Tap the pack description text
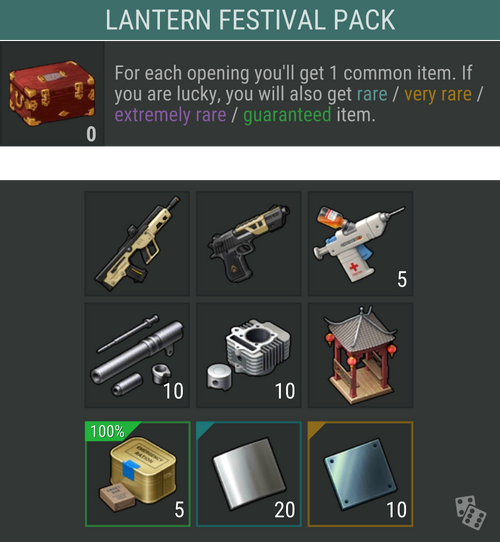Image resolution: width=500 pixels, height=542 pixels. 298,94
